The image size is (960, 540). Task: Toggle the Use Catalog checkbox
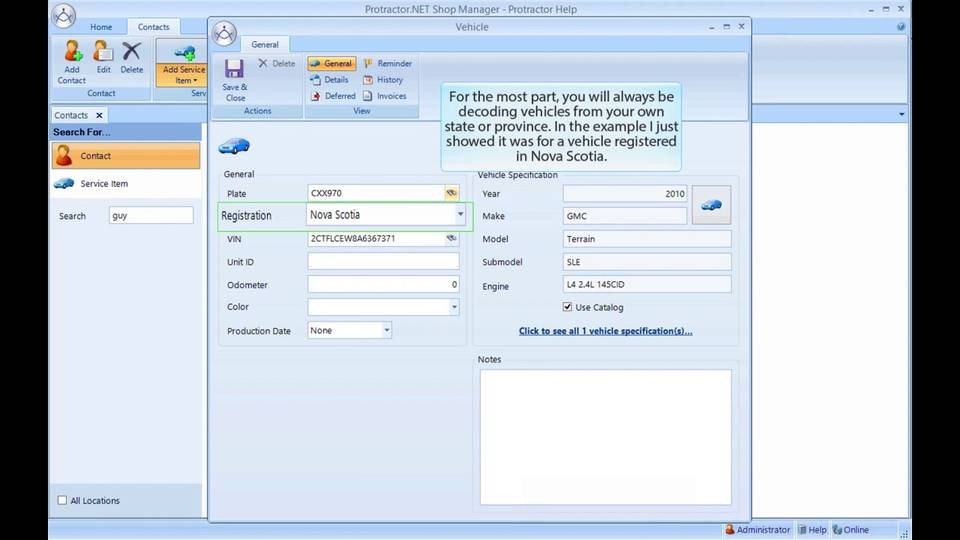coord(567,307)
